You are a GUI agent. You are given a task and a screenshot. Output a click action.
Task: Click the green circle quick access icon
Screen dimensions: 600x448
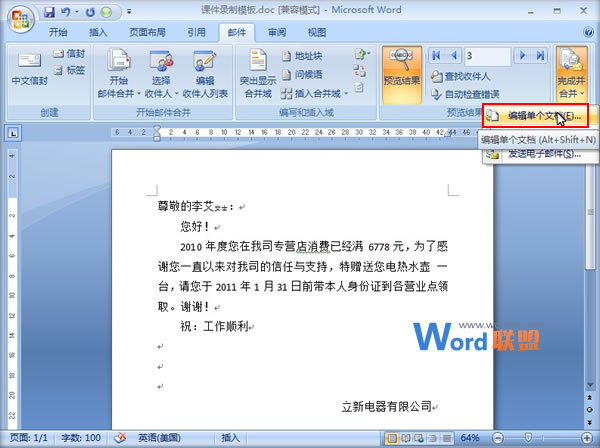click(106, 12)
